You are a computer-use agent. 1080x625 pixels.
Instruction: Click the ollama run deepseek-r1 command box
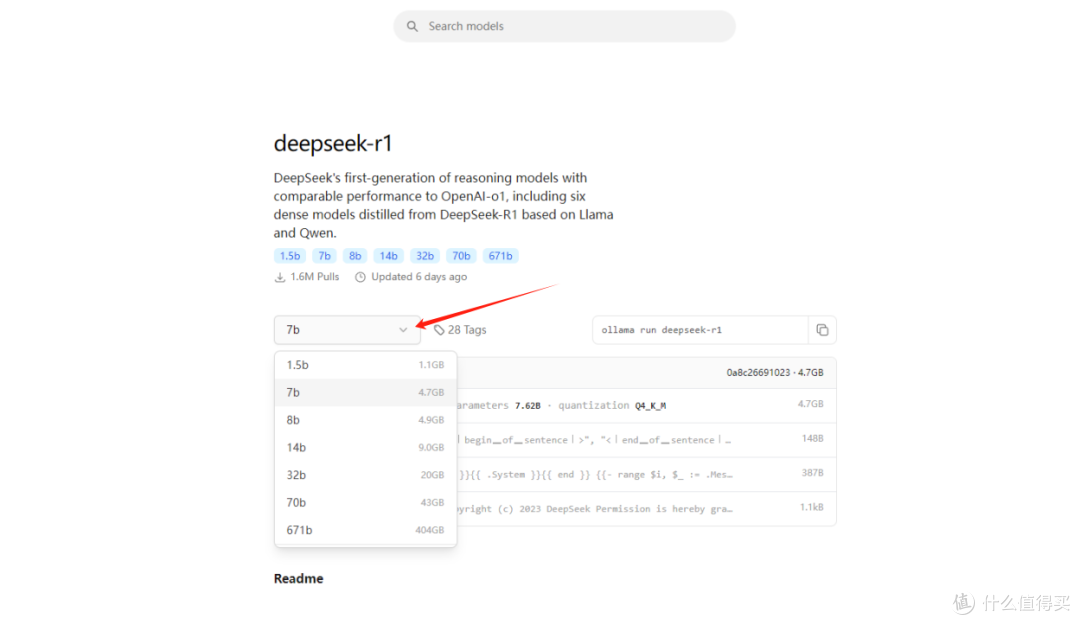point(700,330)
